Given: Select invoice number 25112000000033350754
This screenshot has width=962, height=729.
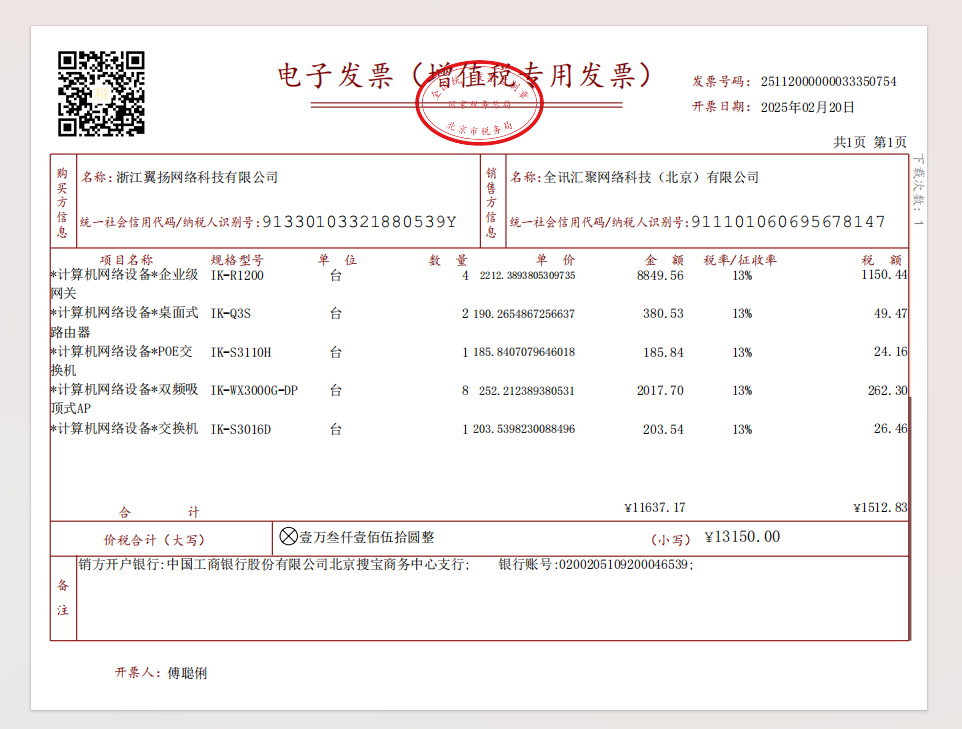Looking at the screenshot, I should click(828, 82).
